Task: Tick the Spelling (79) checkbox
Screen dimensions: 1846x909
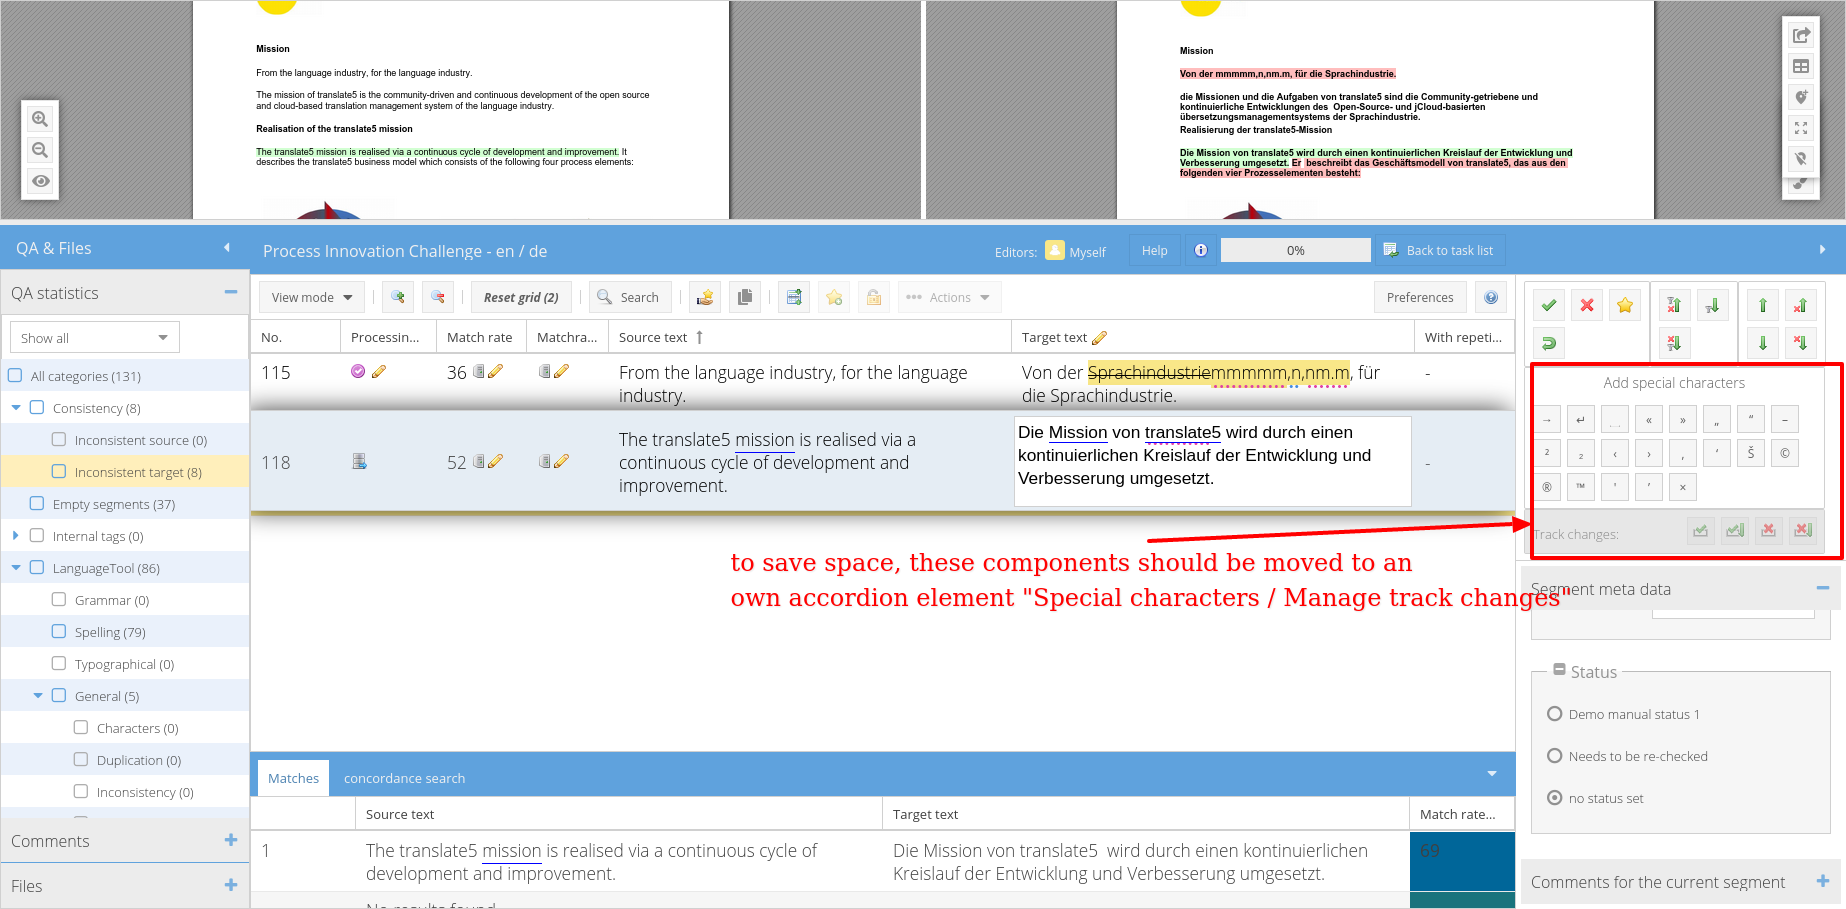Action: [59, 632]
